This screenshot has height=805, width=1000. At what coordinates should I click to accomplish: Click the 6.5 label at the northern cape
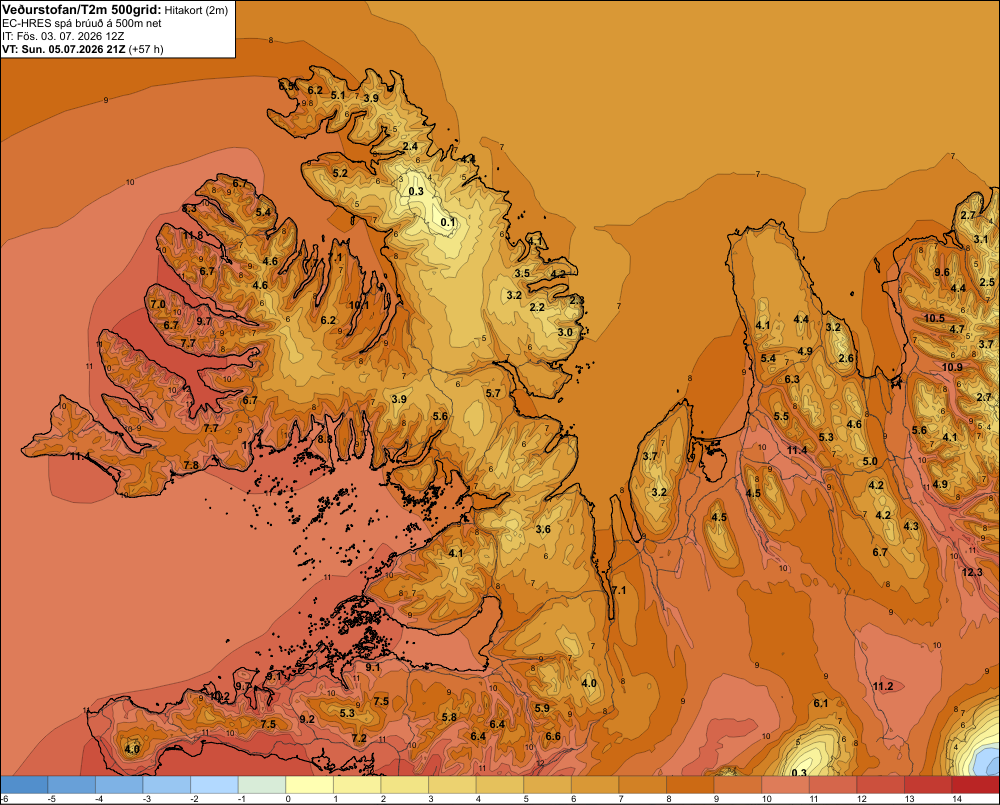pyautogui.click(x=286, y=85)
